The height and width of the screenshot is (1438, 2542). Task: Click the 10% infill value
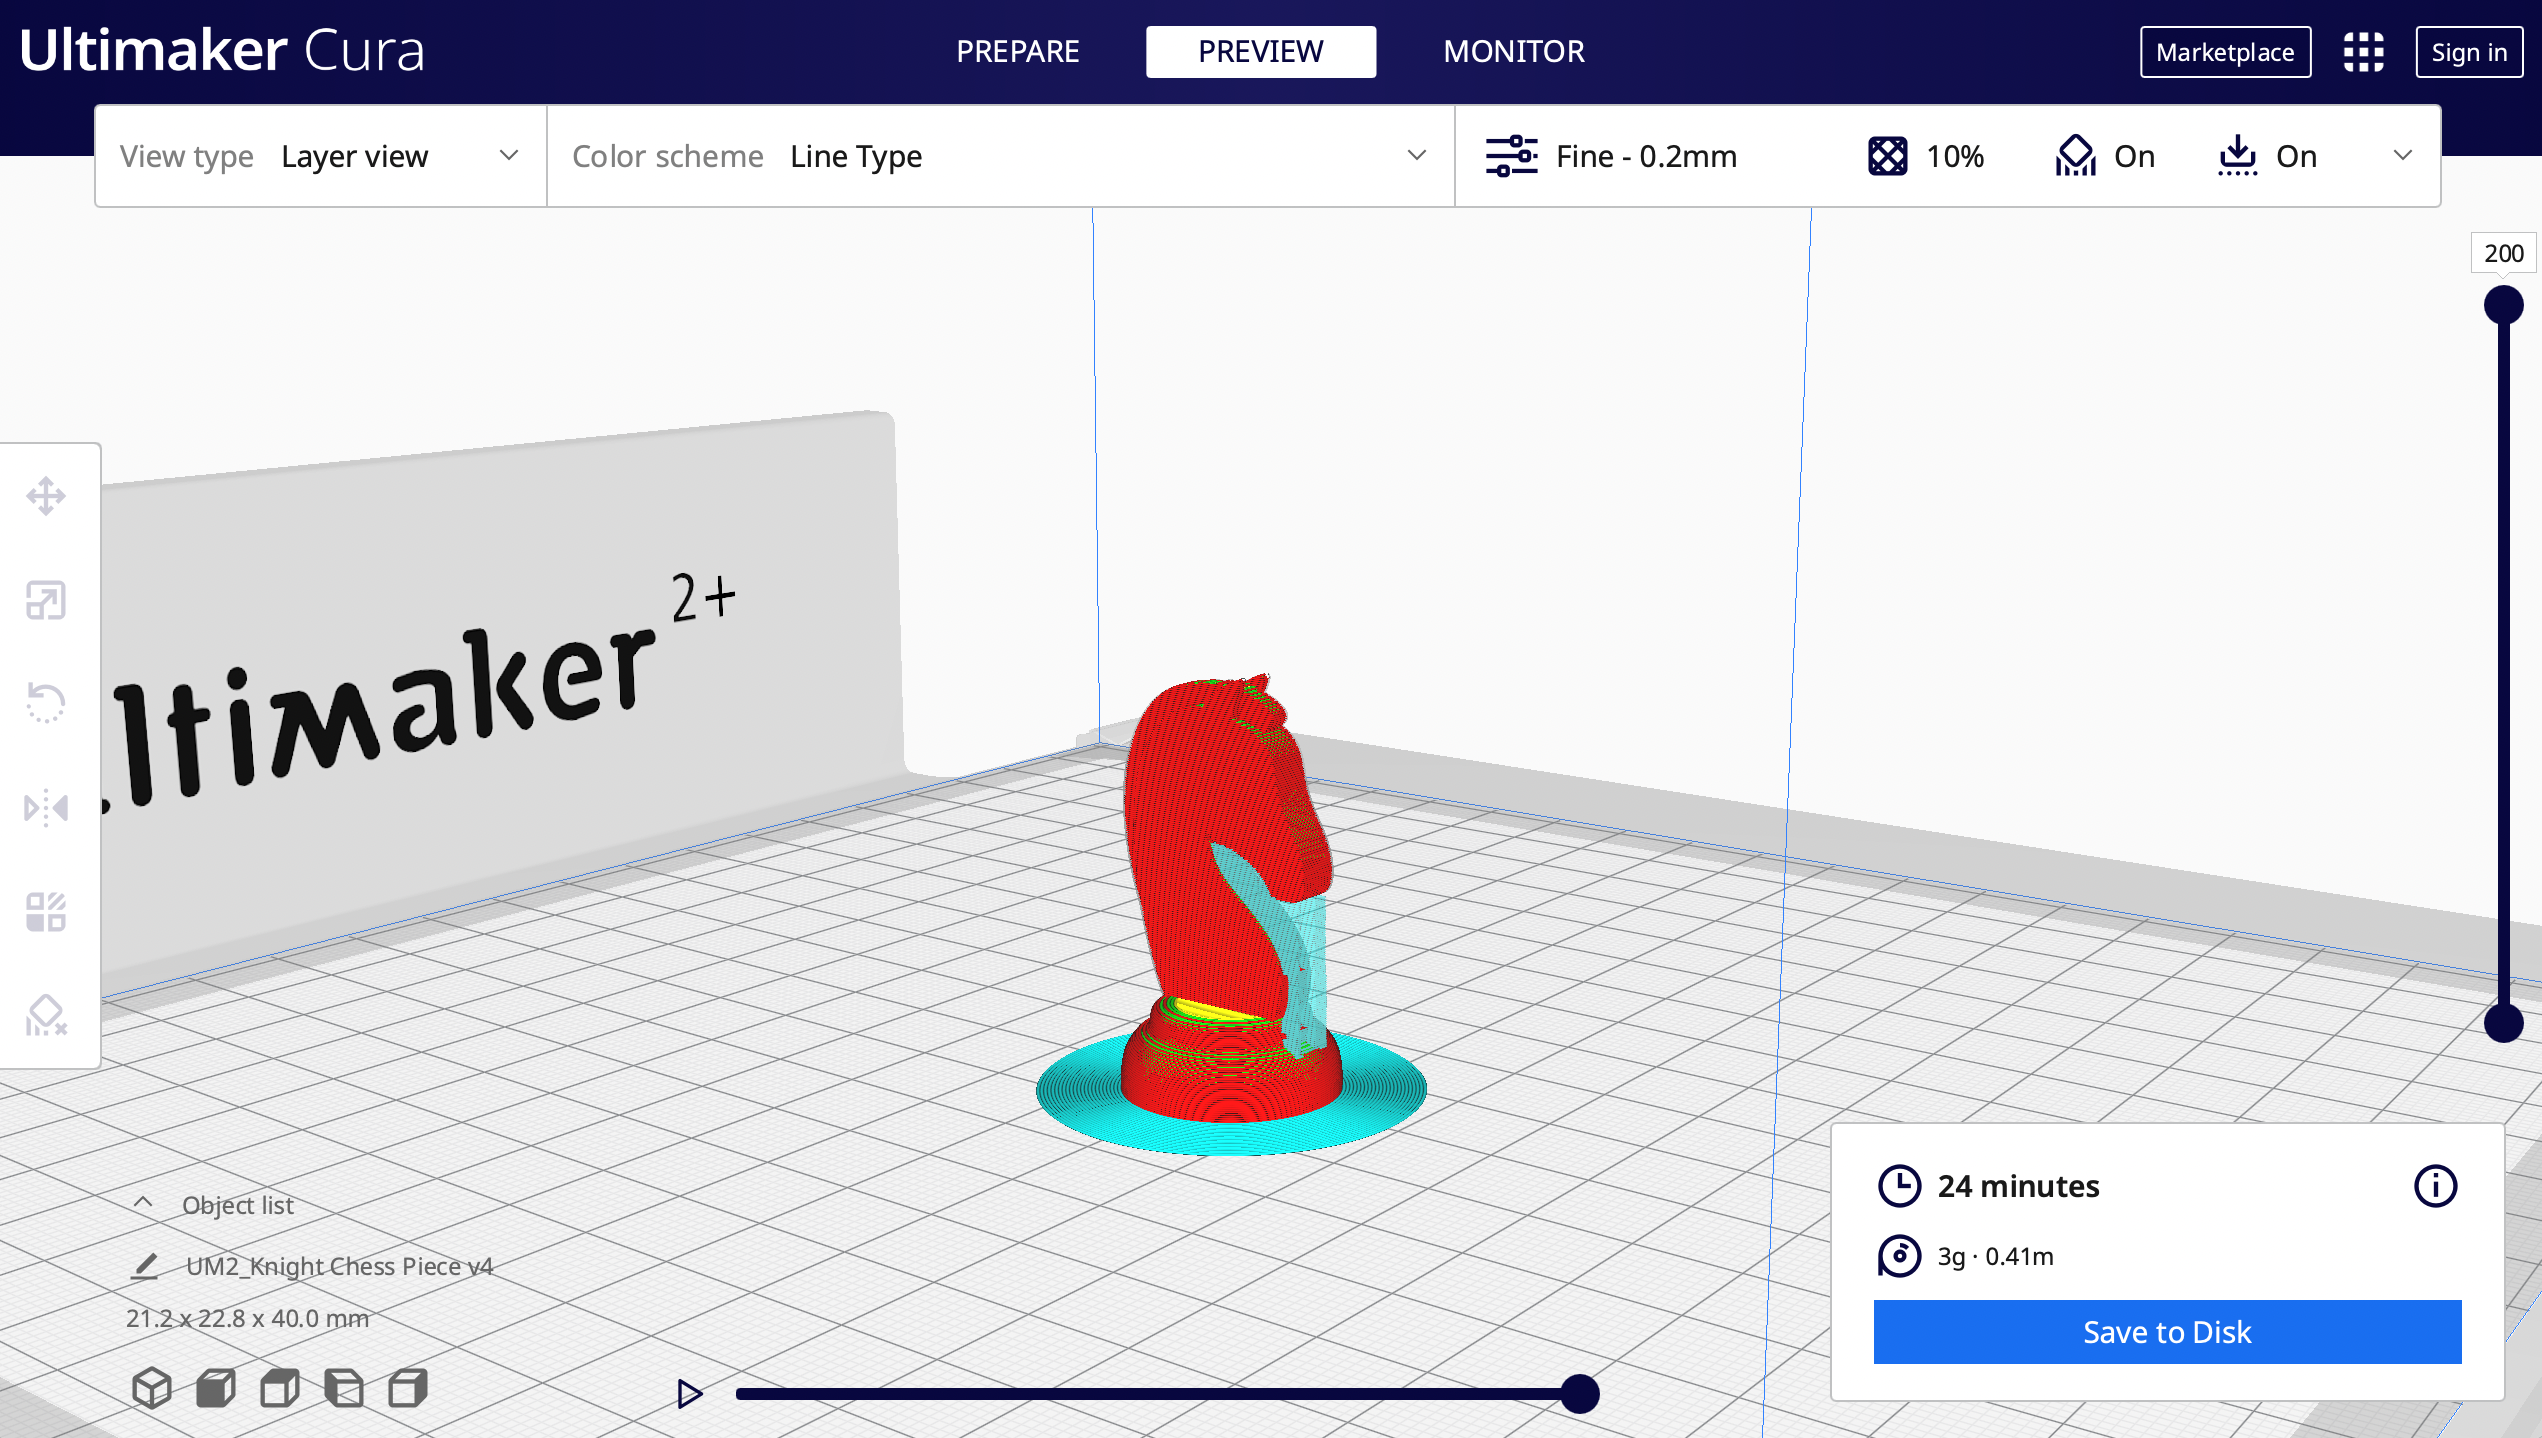1955,156
